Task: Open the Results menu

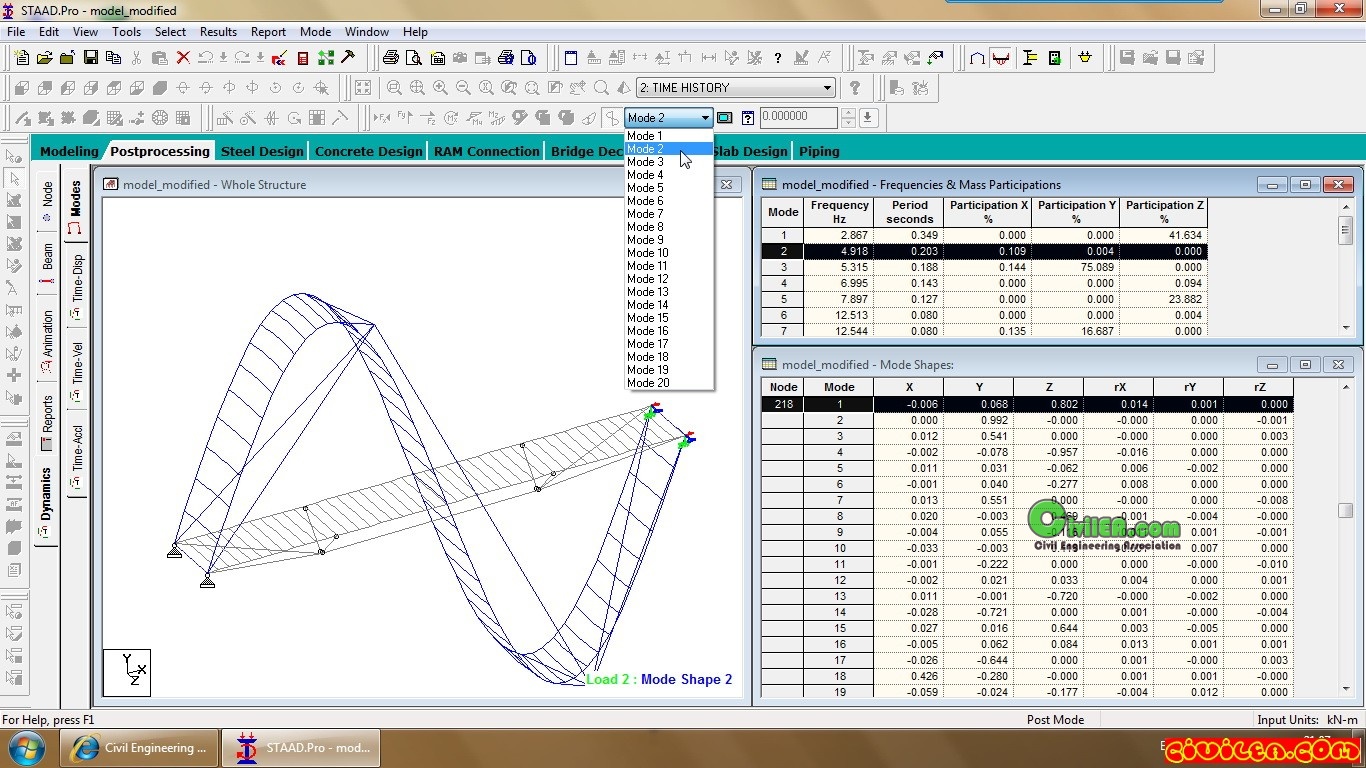Action: tap(218, 32)
